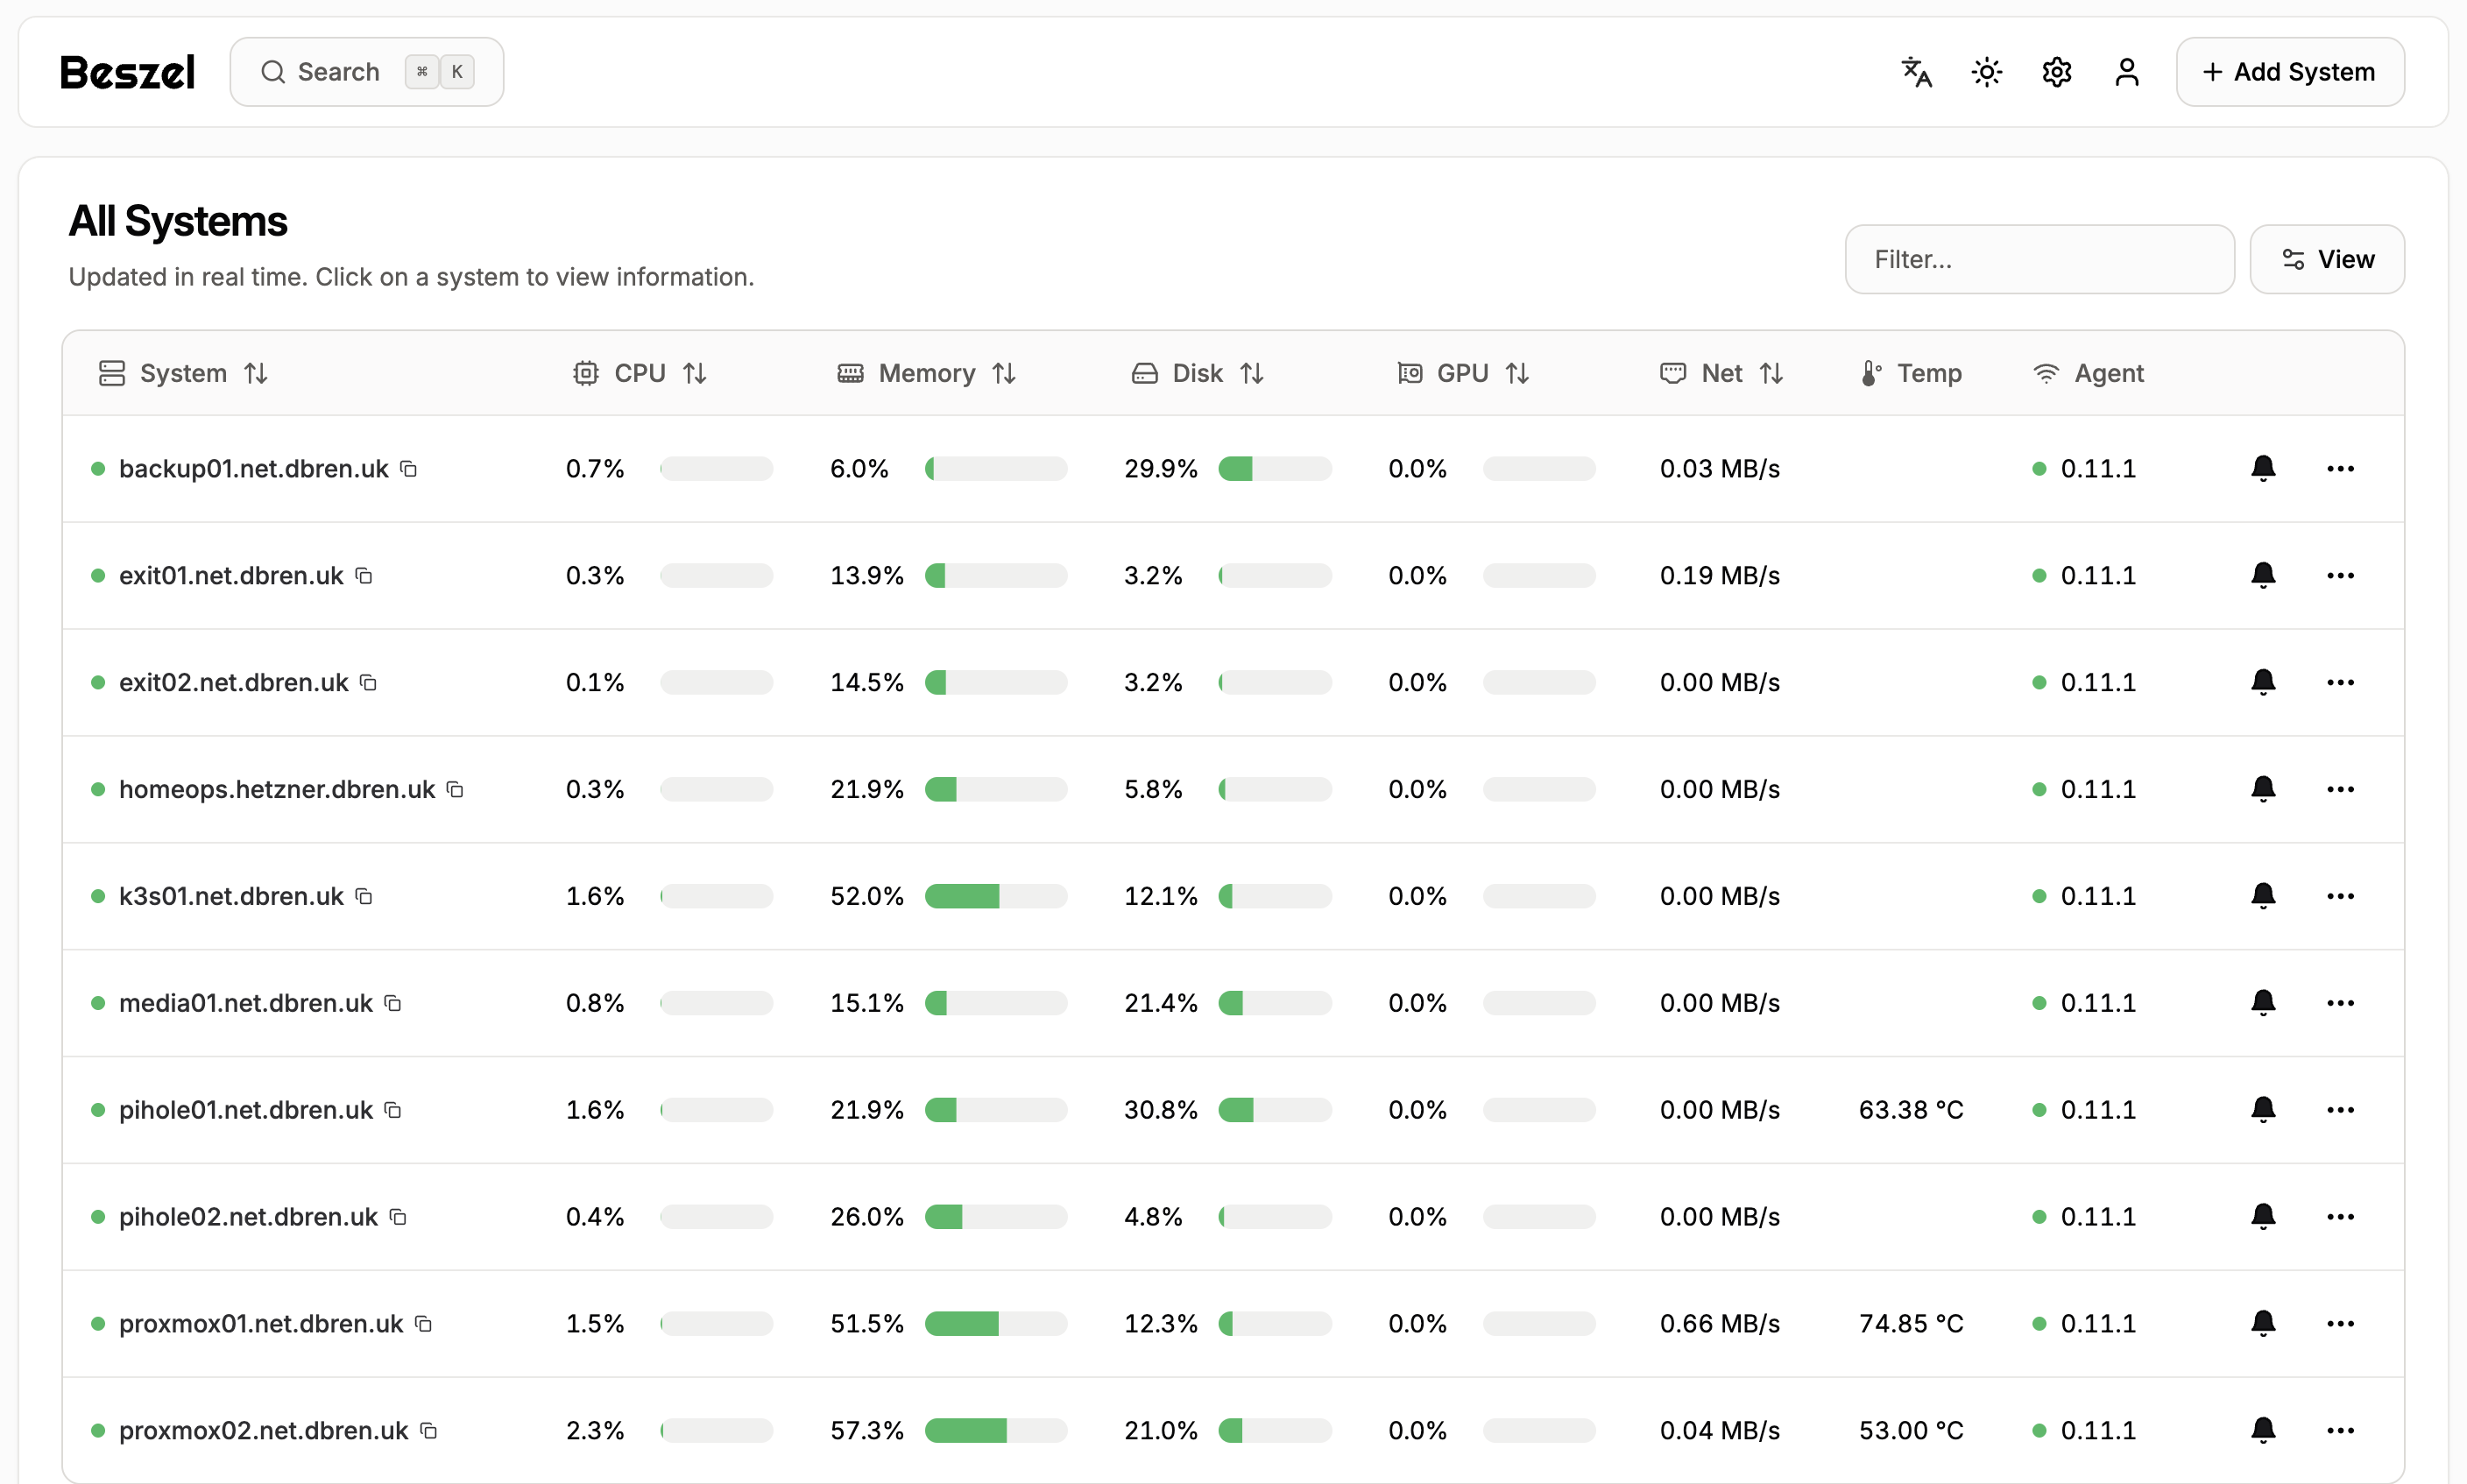Open alerts bell for k3s01.net.dbren.uk
The width and height of the screenshot is (2467, 1484).
(x=2263, y=896)
